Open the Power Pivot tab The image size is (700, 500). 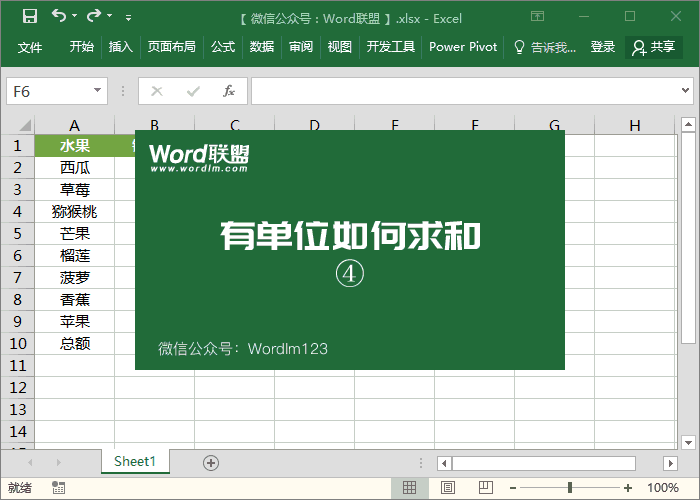click(463, 47)
